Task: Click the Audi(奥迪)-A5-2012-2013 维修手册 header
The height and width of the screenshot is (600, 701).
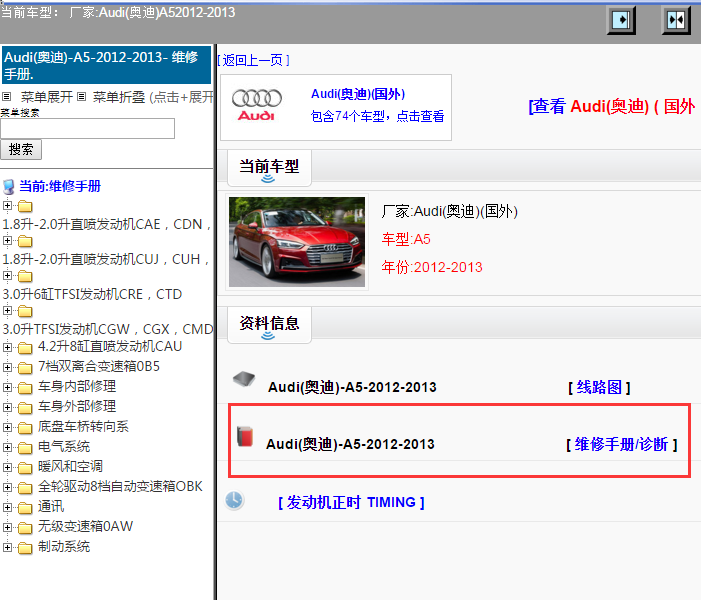Action: (106, 65)
